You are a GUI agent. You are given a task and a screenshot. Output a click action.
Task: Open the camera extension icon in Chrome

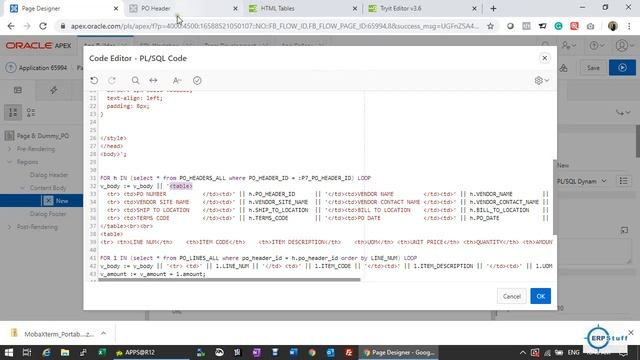pos(590,26)
